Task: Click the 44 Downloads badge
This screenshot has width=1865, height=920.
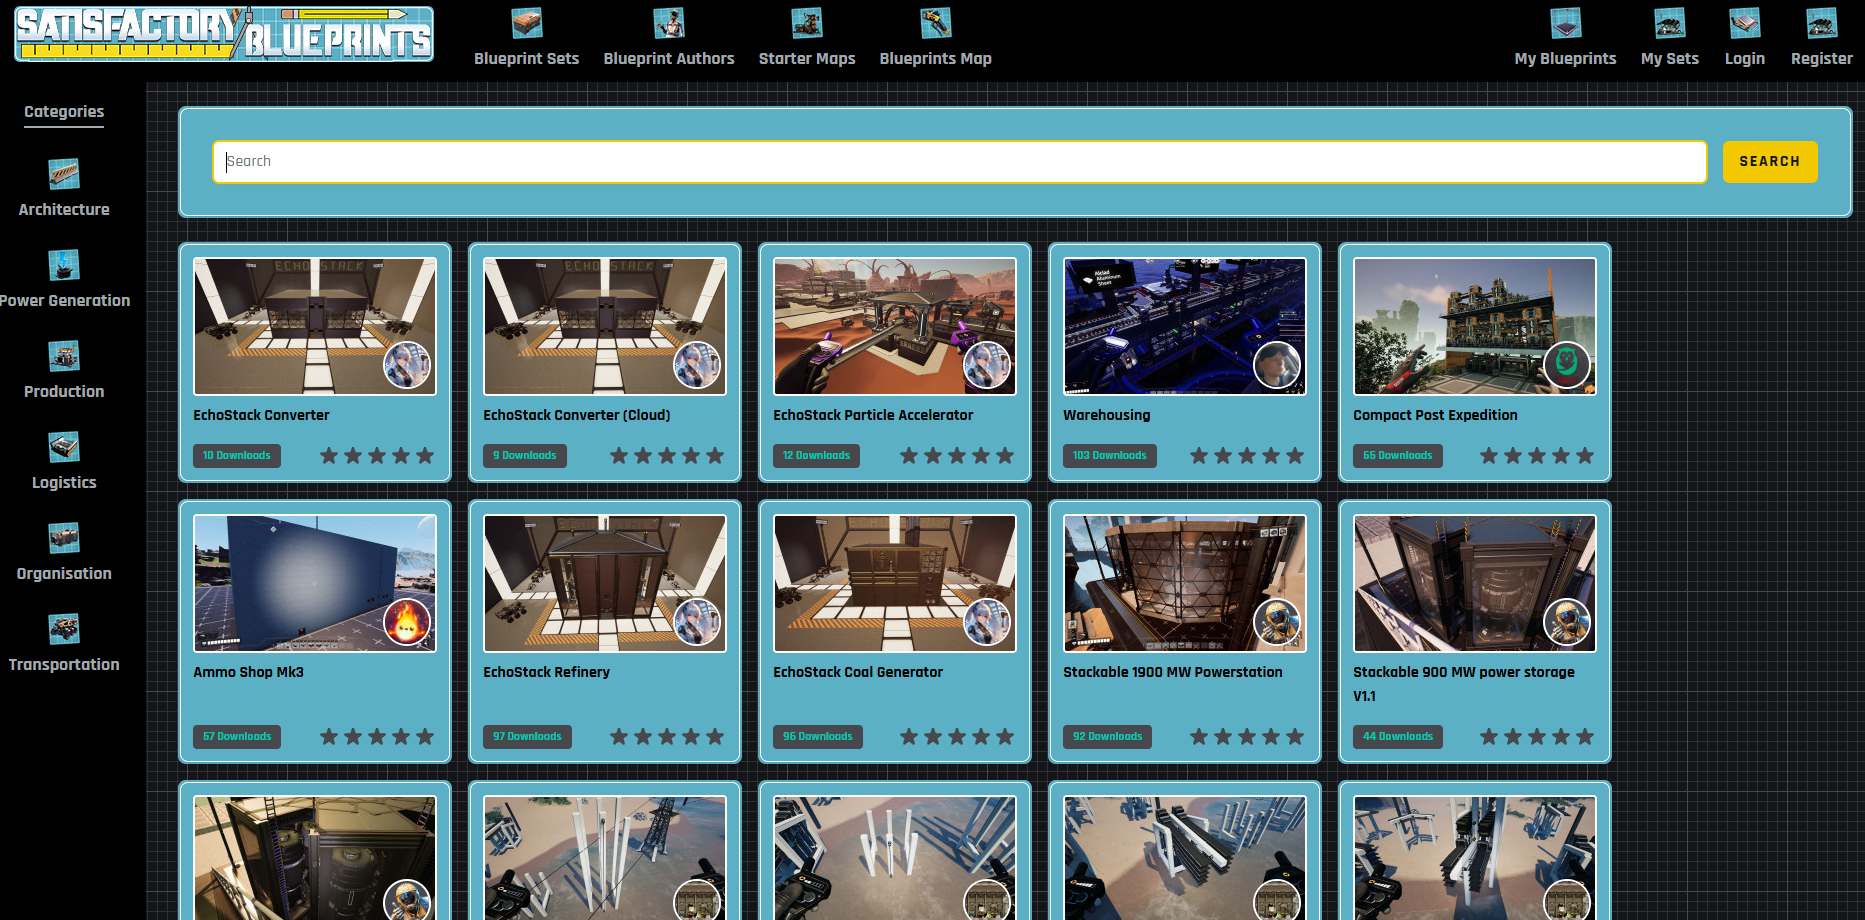Action: click(1398, 737)
